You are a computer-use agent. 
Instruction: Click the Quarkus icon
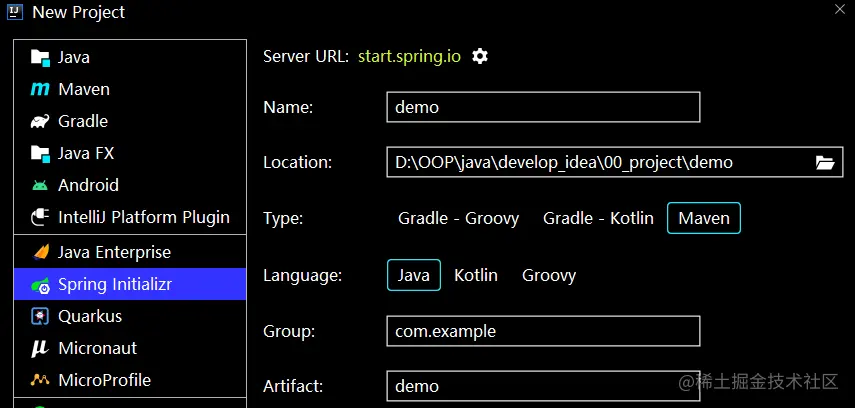click(40, 316)
